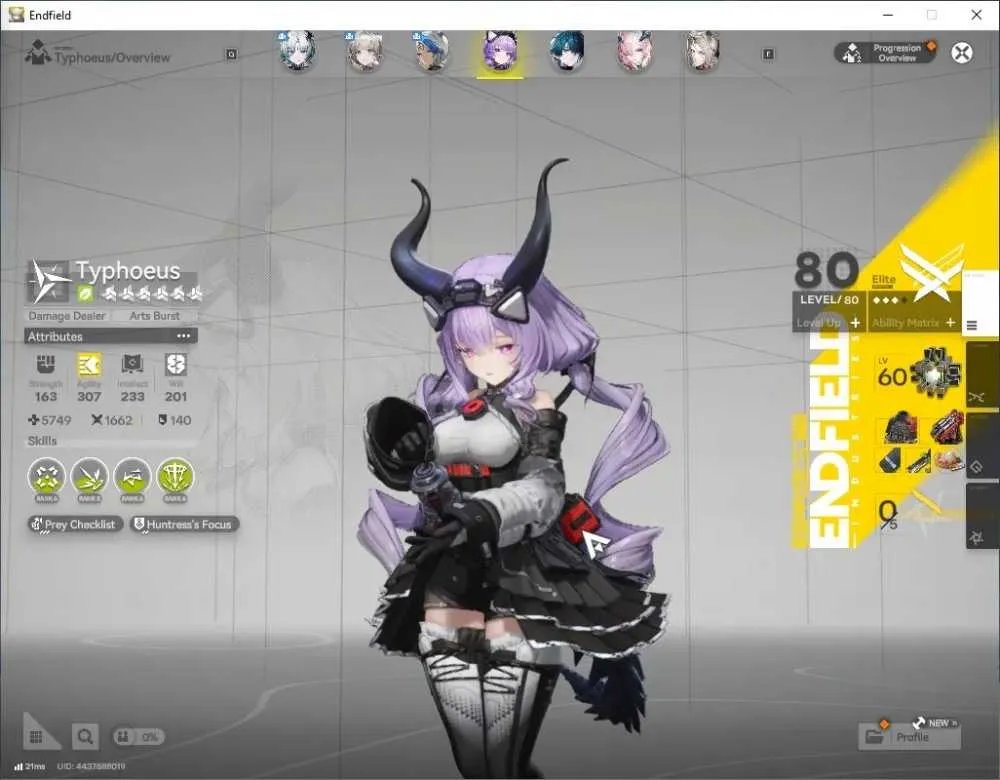Viewport: 1000px width, 780px height.
Task: Pick the last grey-haired operator portrait
Action: click(702, 51)
